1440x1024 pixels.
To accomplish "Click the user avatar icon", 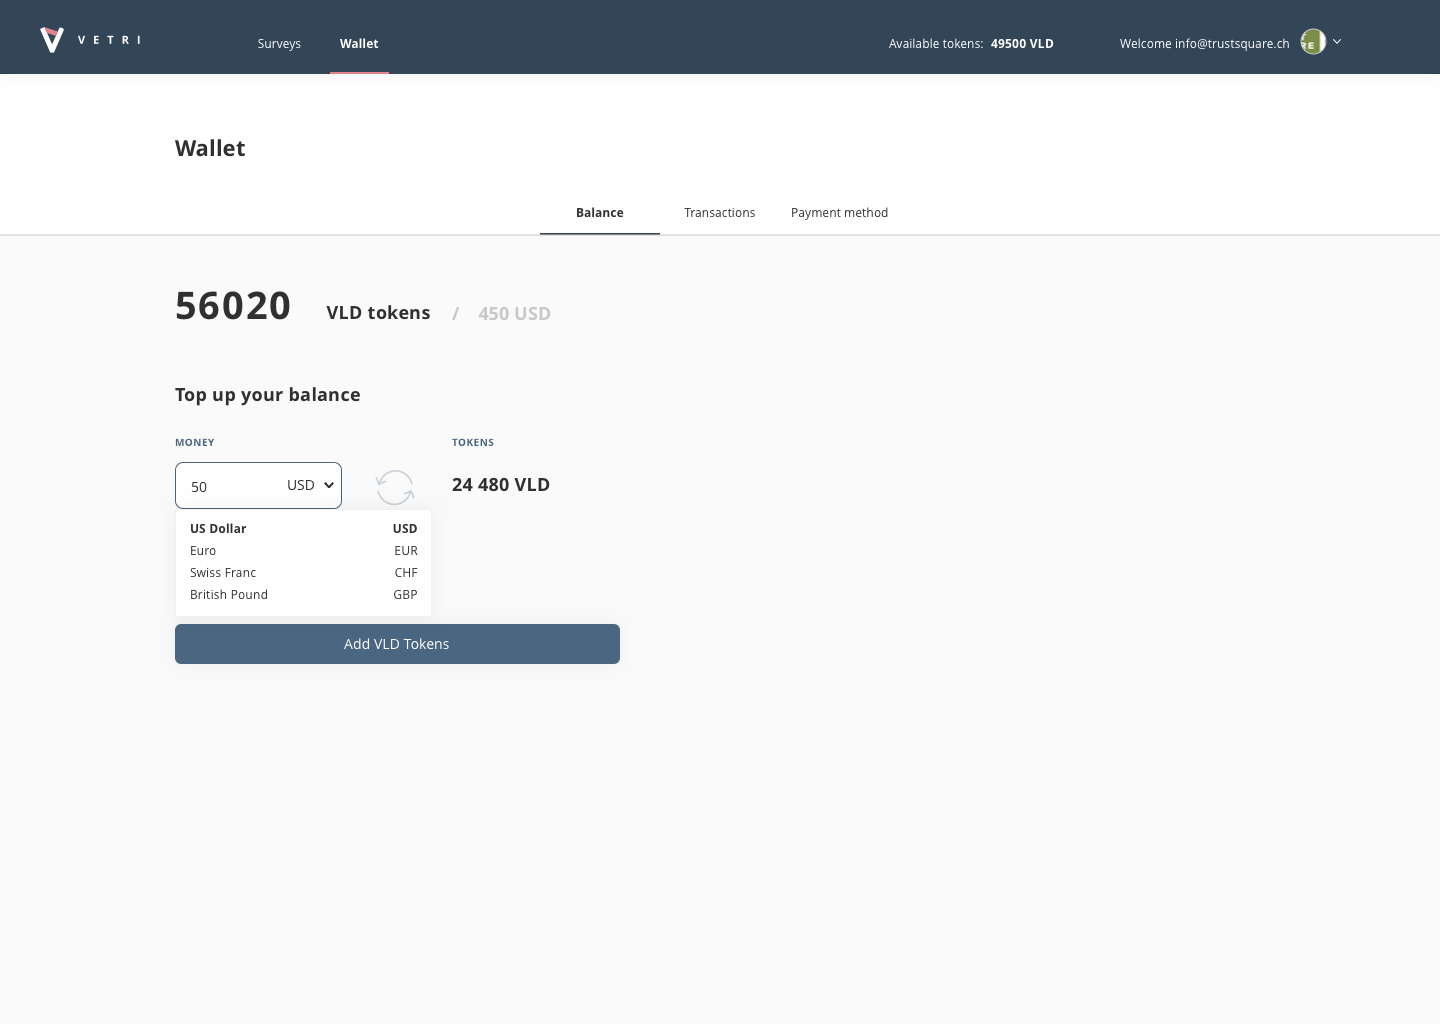I will pyautogui.click(x=1313, y=41).
